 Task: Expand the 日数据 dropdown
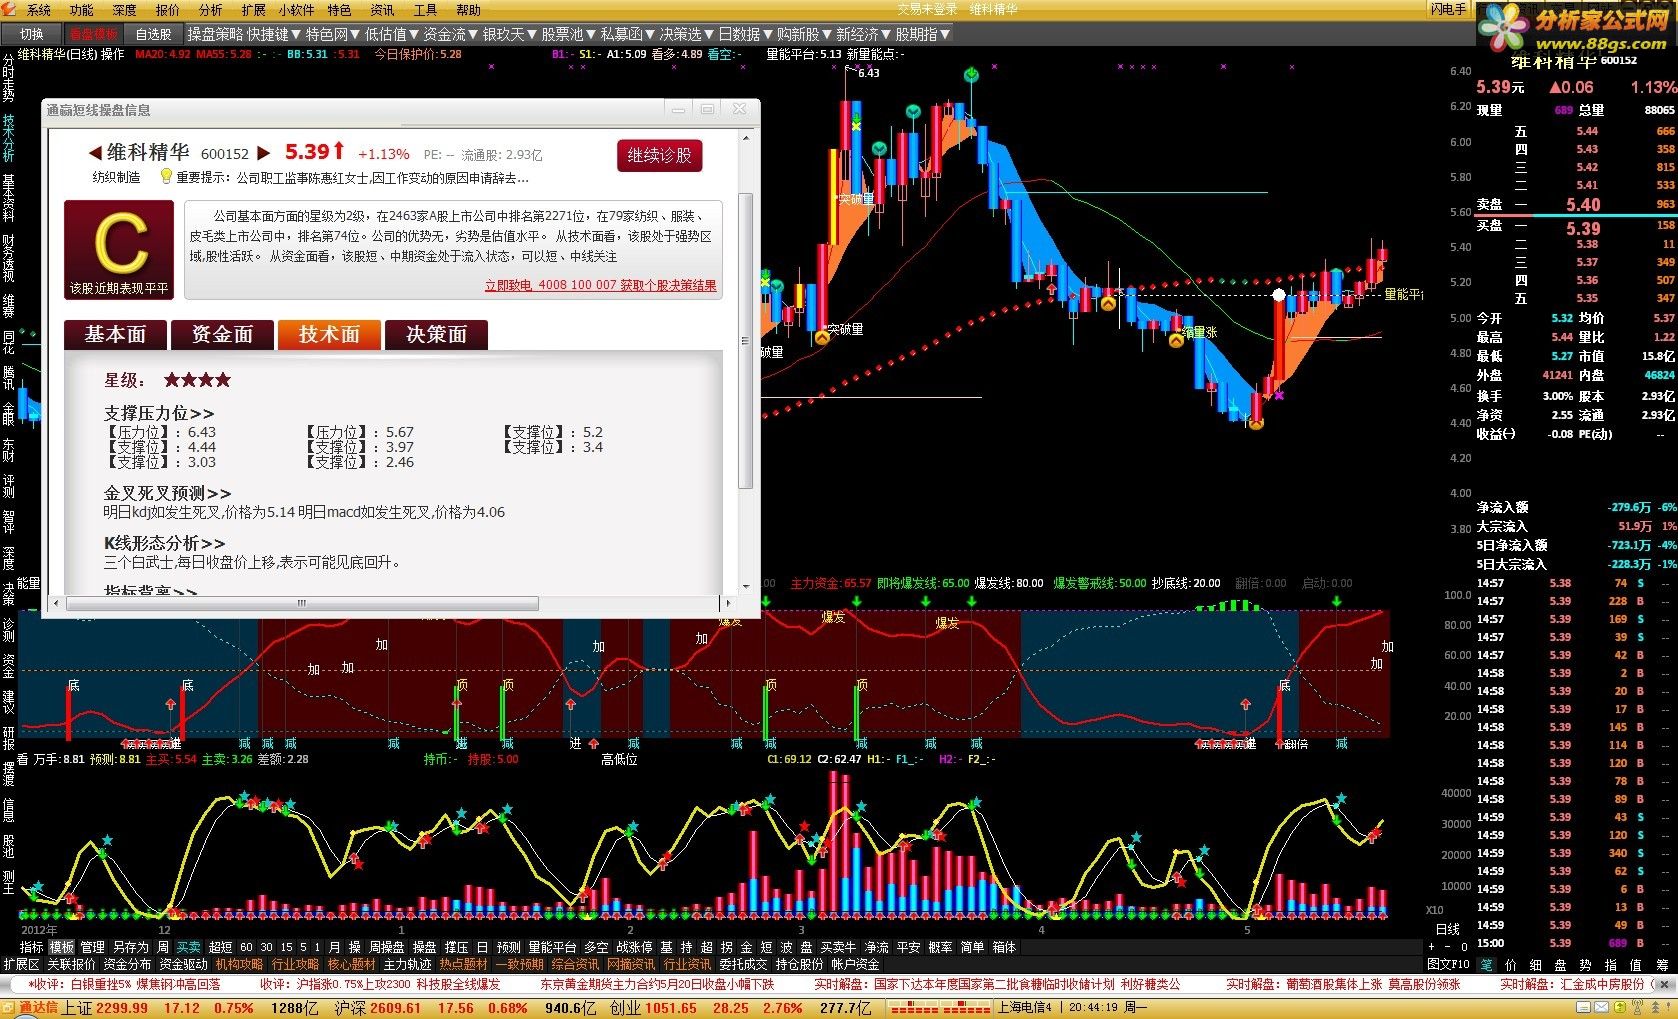(746, 34)
